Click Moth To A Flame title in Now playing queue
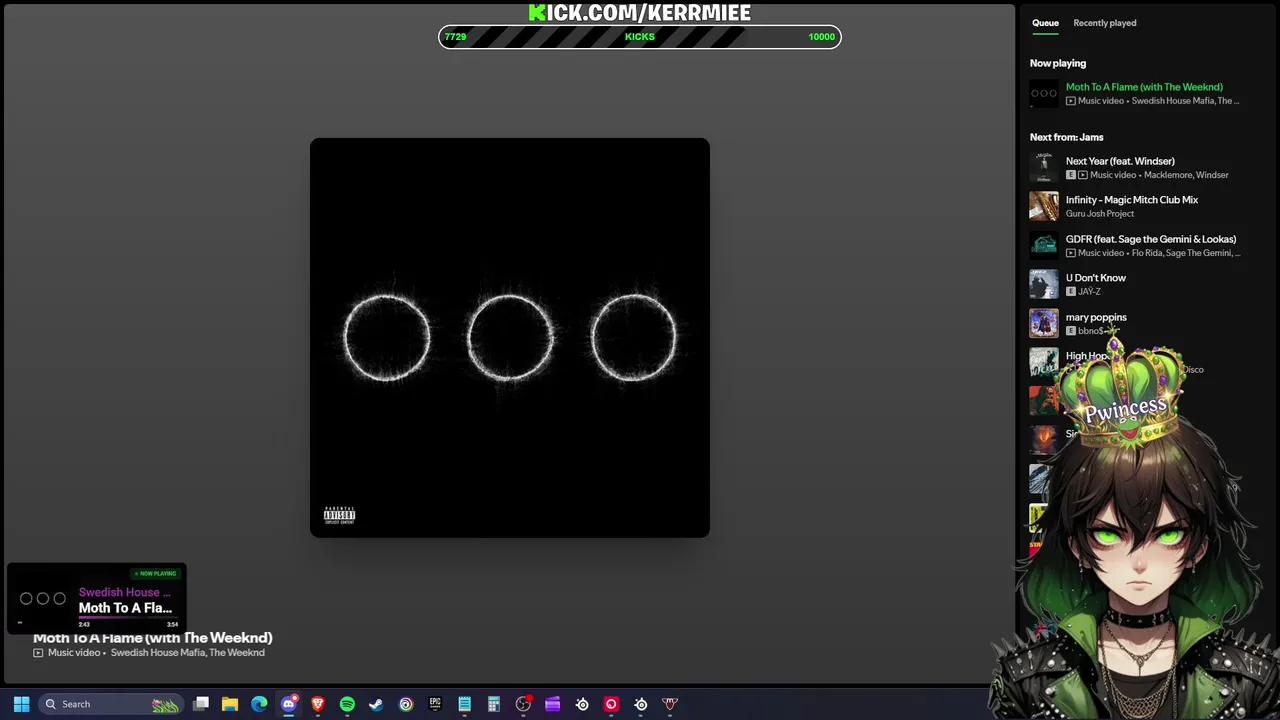1280x720 pixels. [x=1144, y=87]
